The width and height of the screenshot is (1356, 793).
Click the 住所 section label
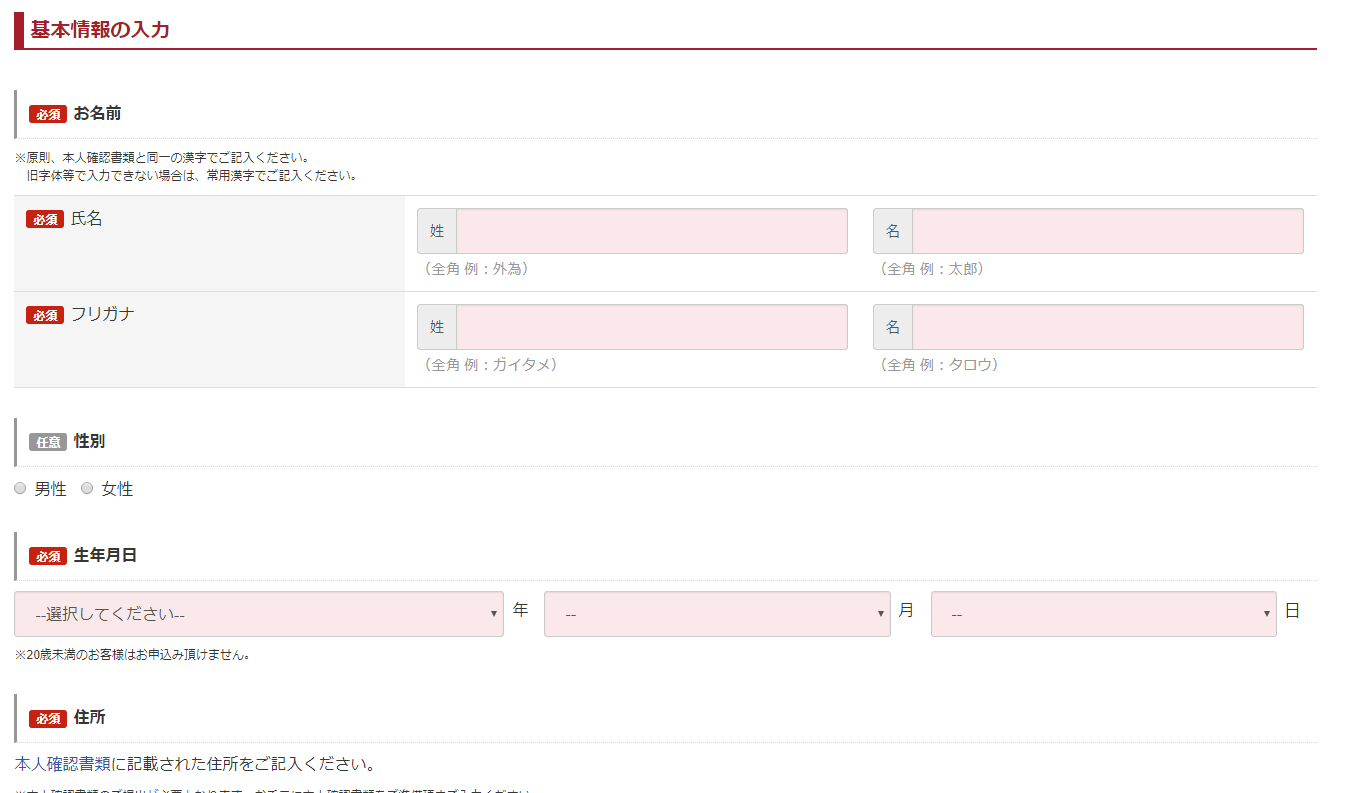coord(89,718)
